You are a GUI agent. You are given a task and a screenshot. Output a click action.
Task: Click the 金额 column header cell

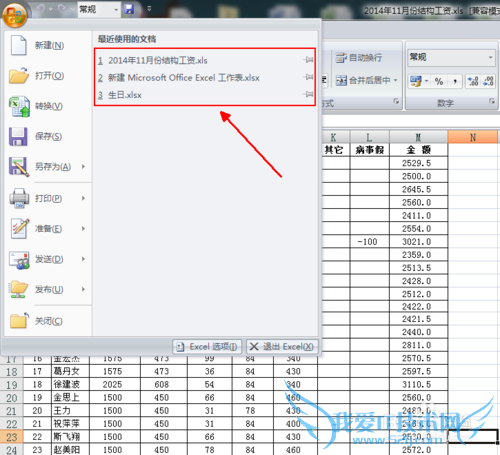point(418,150)
